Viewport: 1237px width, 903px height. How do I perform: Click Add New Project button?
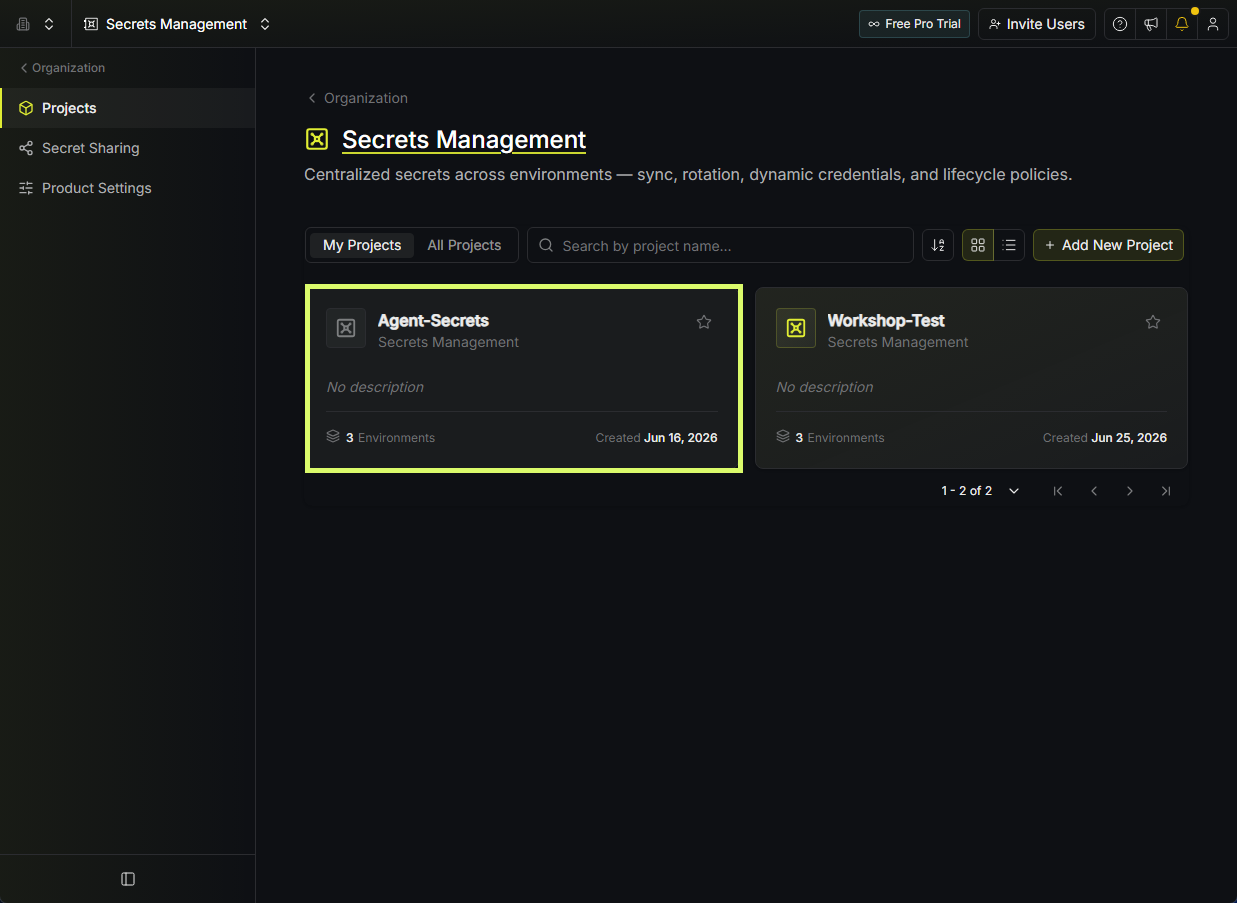pos(1108,245)
